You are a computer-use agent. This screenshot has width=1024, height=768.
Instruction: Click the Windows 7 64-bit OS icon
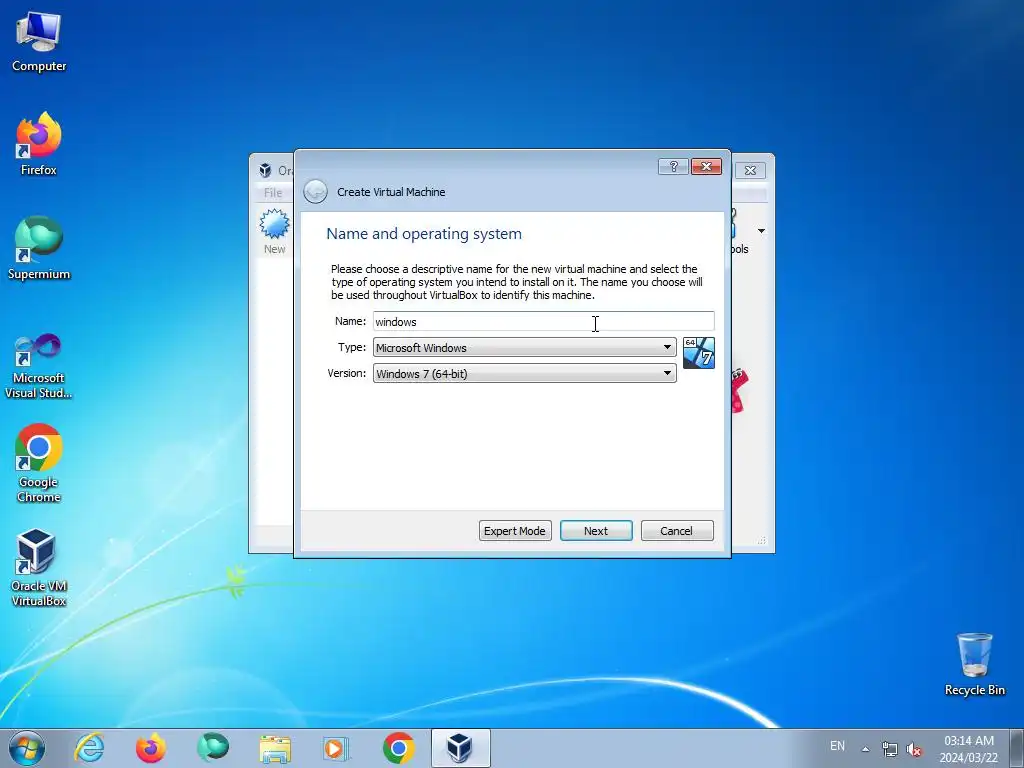click(699, 353)
